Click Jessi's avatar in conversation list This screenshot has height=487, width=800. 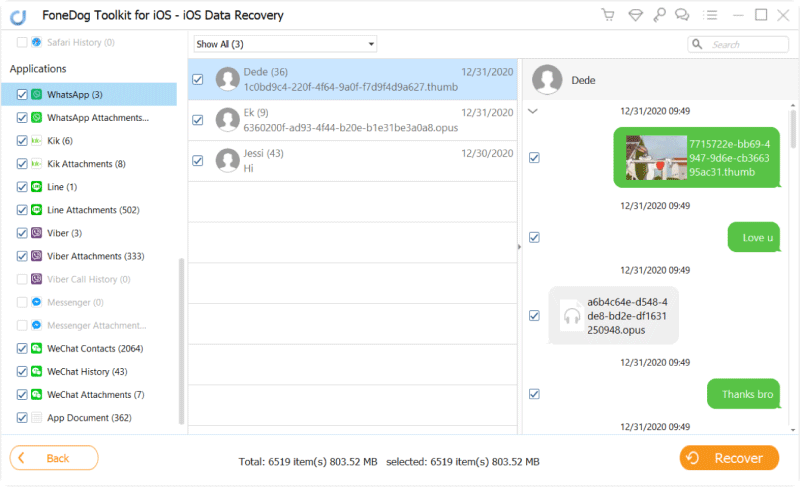tap(228, 161)
